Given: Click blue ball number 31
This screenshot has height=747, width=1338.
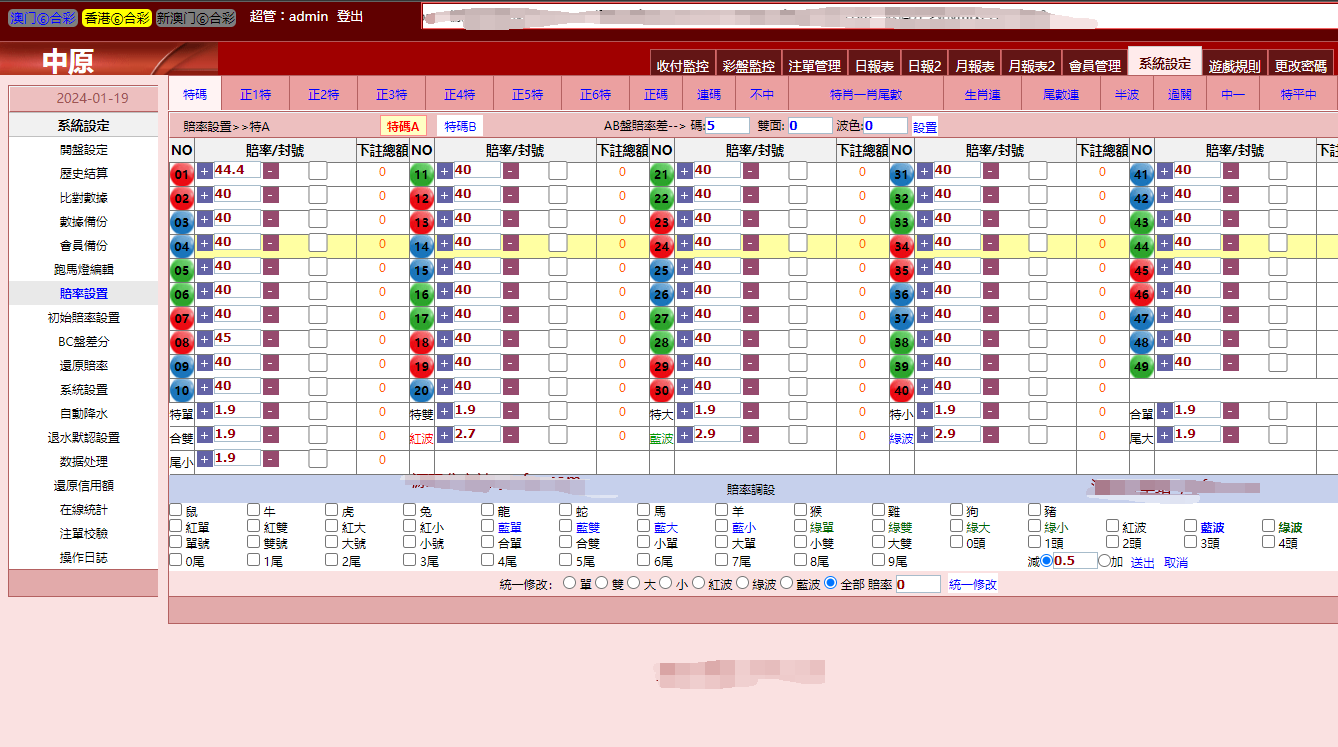Looking at the screenshot, I should pyautogui.click(x=901, y=175).
